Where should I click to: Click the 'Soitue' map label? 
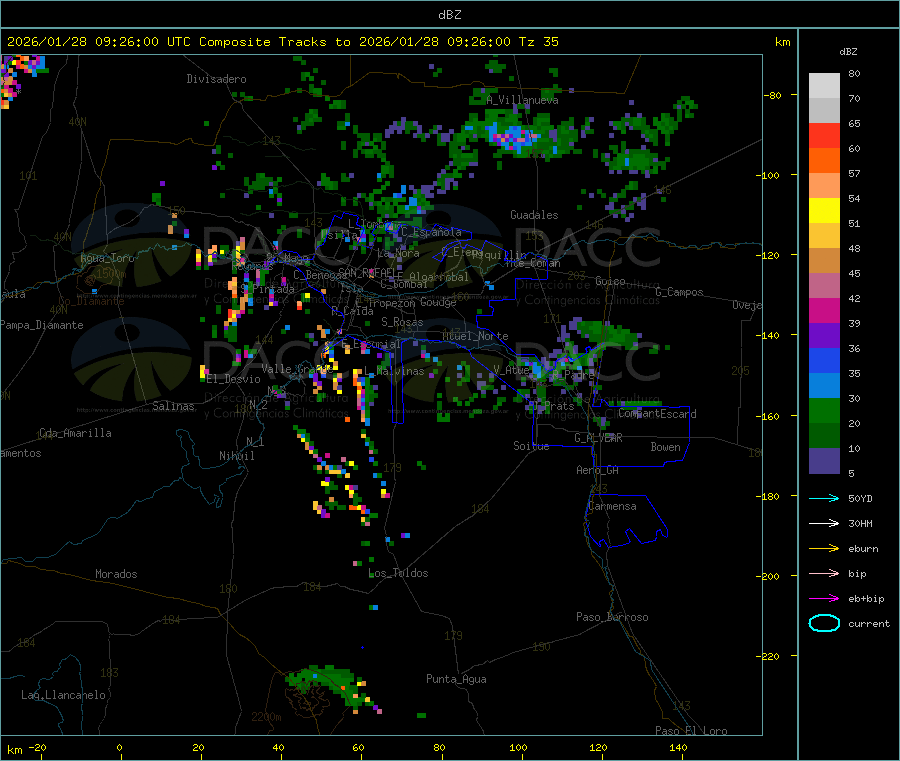[531, 446]
